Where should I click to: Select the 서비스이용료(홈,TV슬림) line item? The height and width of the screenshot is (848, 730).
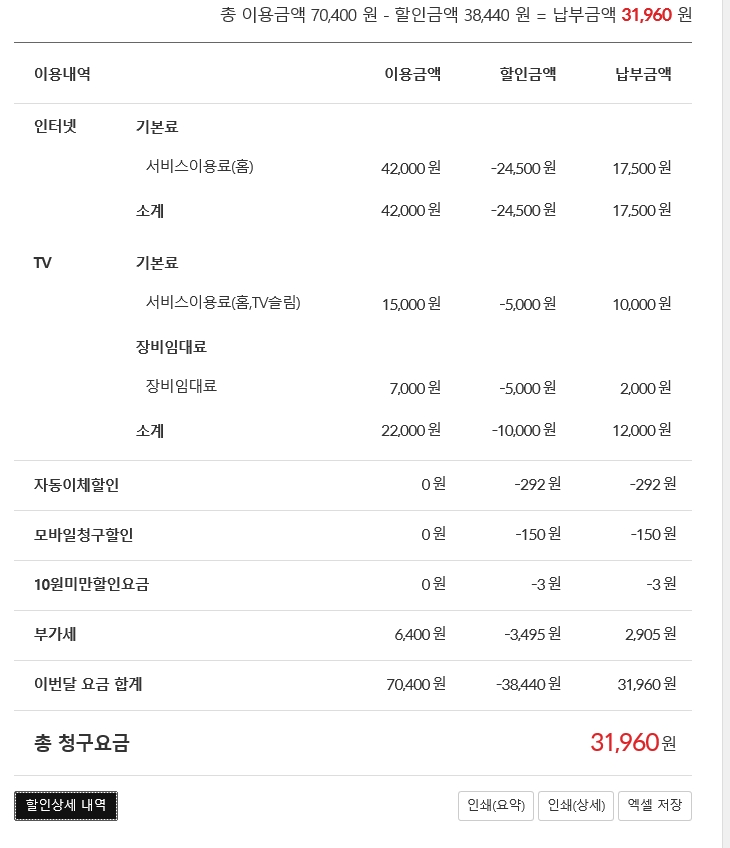(223, 302)
